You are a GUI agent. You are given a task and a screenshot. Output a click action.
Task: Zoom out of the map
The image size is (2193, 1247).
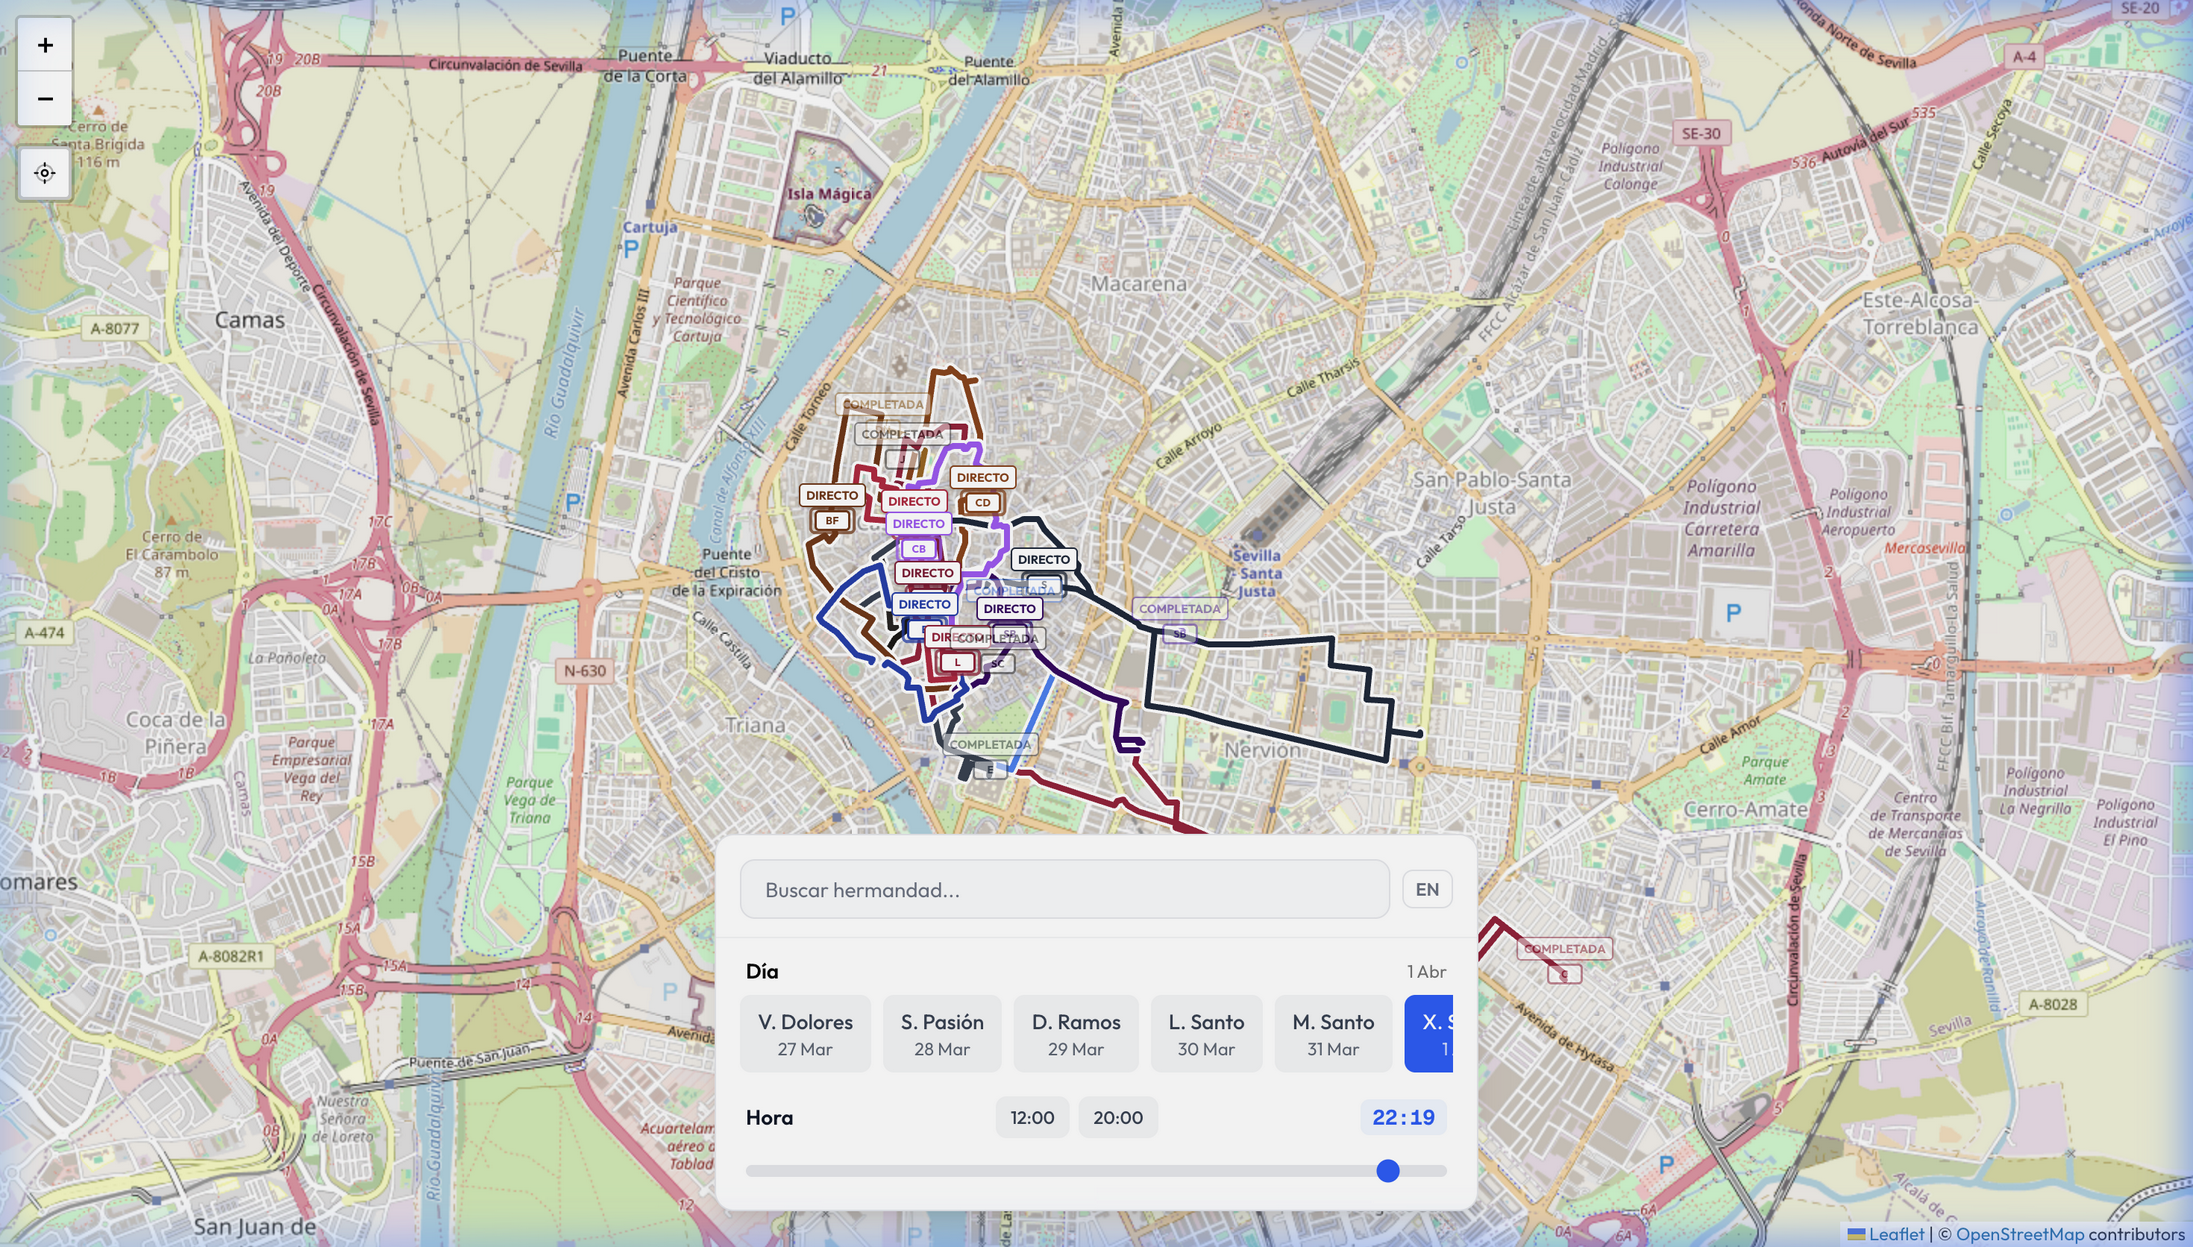45,98
